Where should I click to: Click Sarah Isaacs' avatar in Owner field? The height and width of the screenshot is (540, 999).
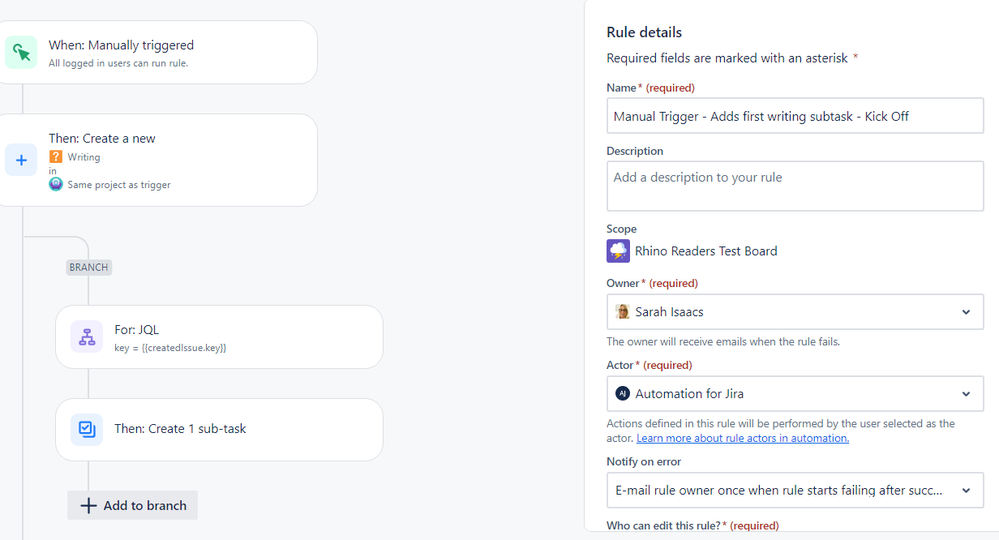622,312
